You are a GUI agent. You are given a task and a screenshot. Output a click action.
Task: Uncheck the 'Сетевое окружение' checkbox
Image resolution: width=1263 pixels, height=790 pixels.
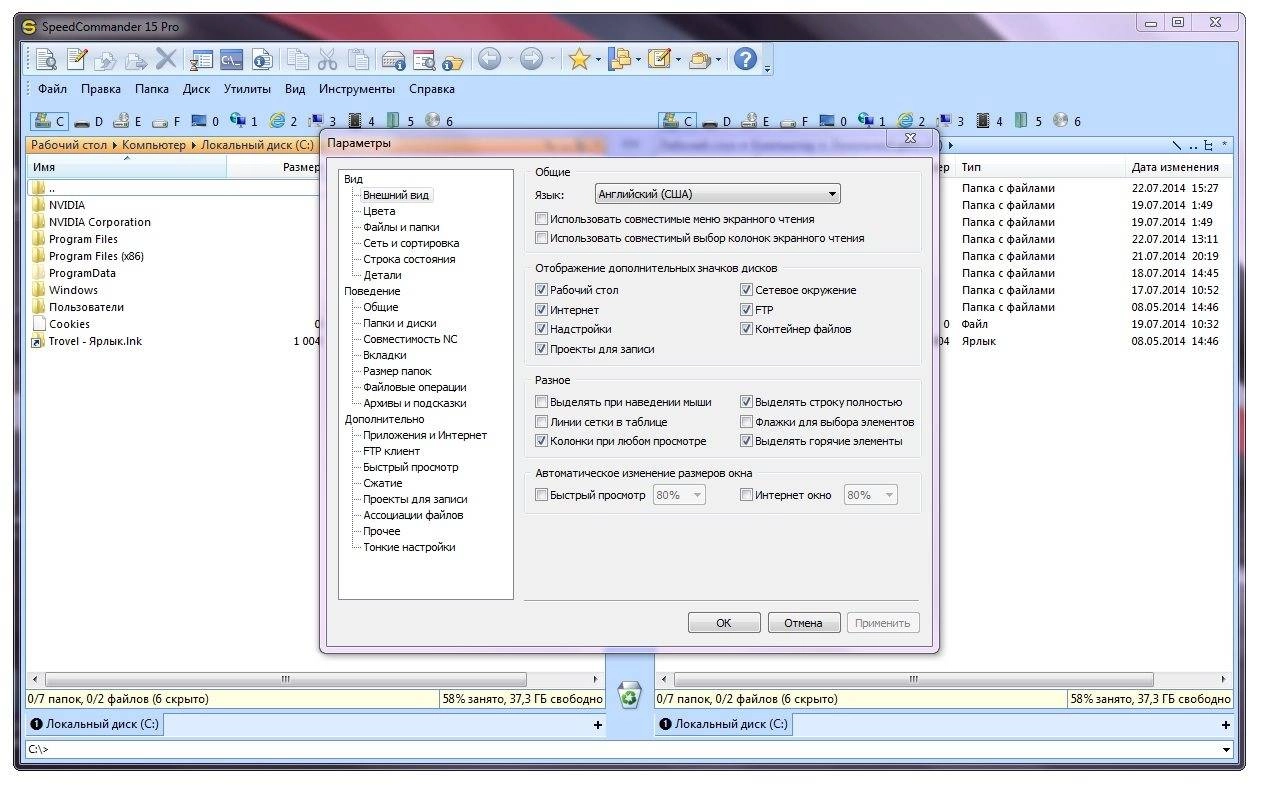[746, 290]
